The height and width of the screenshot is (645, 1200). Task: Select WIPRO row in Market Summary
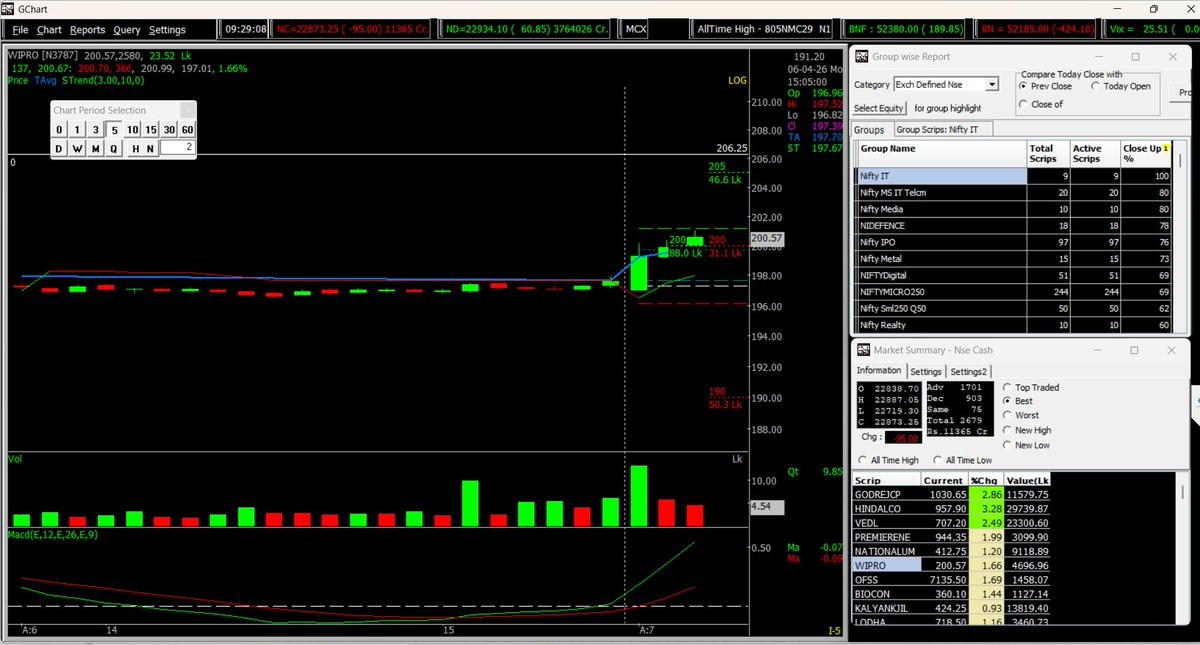951,565
